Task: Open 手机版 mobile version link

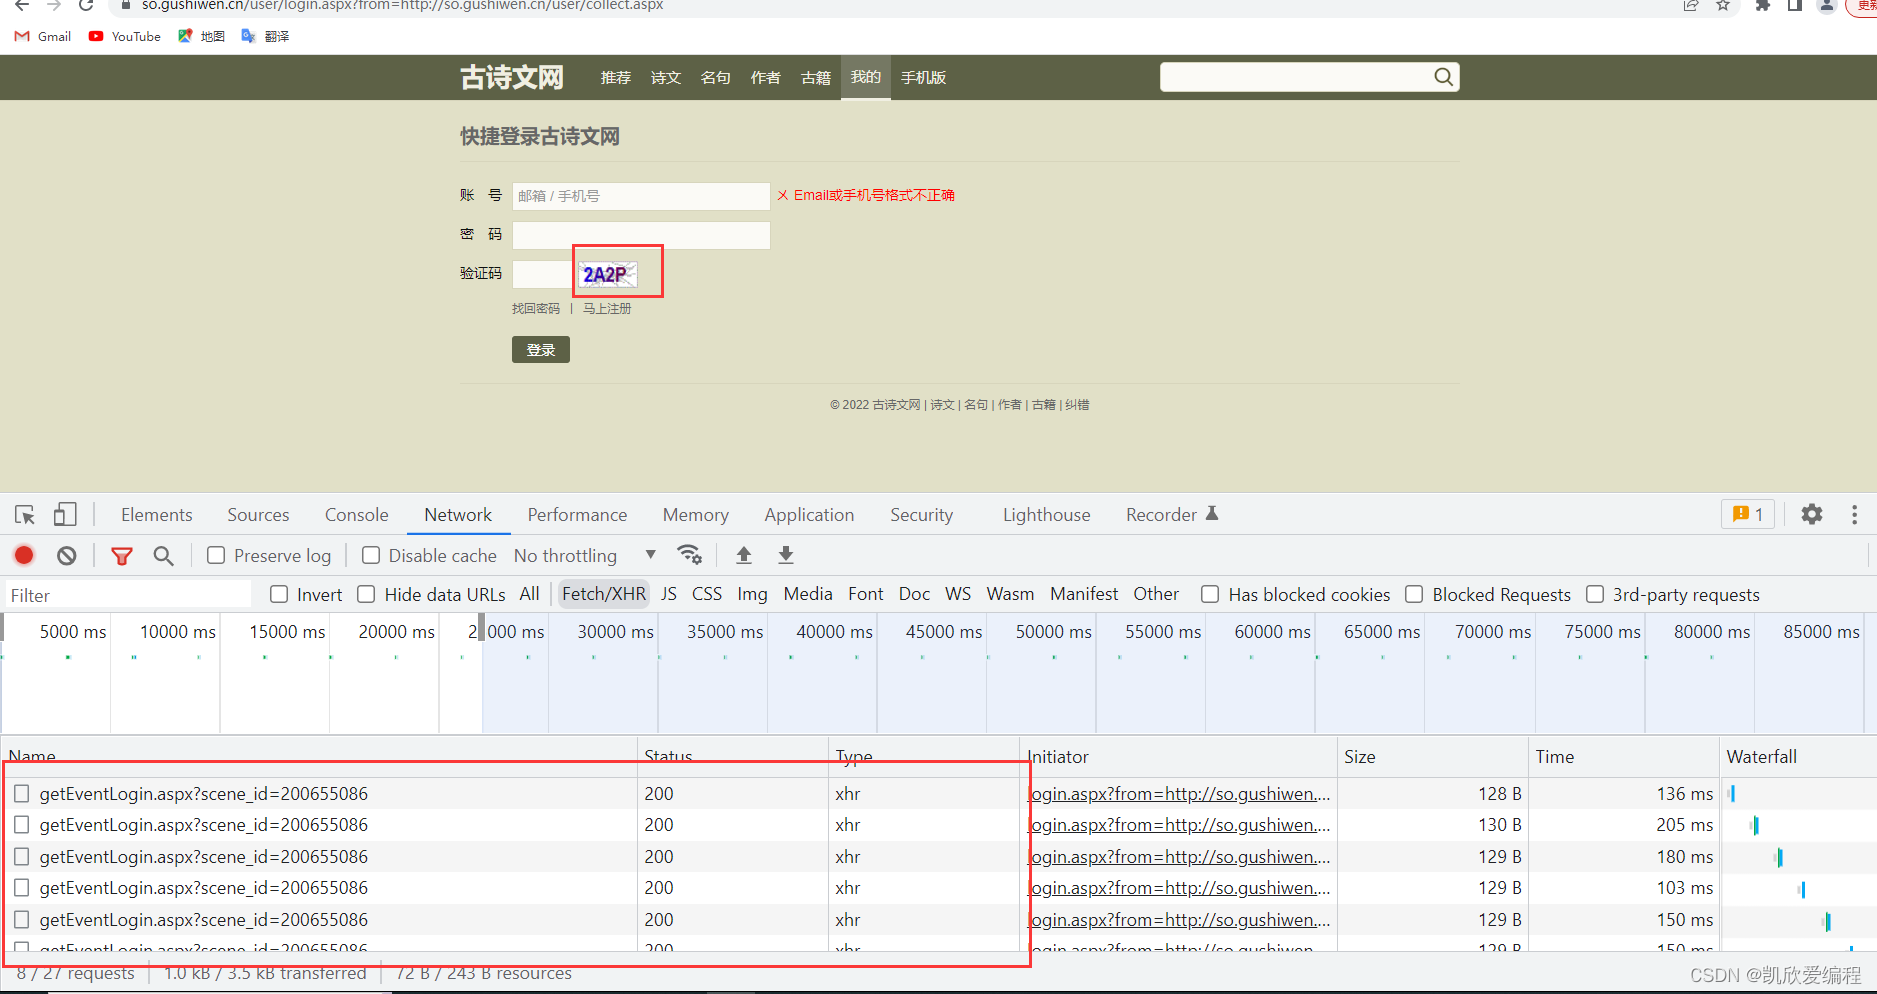Action: click(x=923, y=78)
